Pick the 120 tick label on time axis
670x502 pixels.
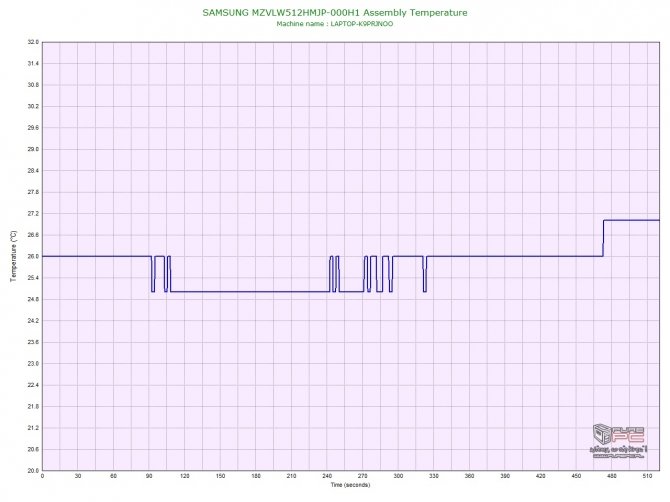185,476
